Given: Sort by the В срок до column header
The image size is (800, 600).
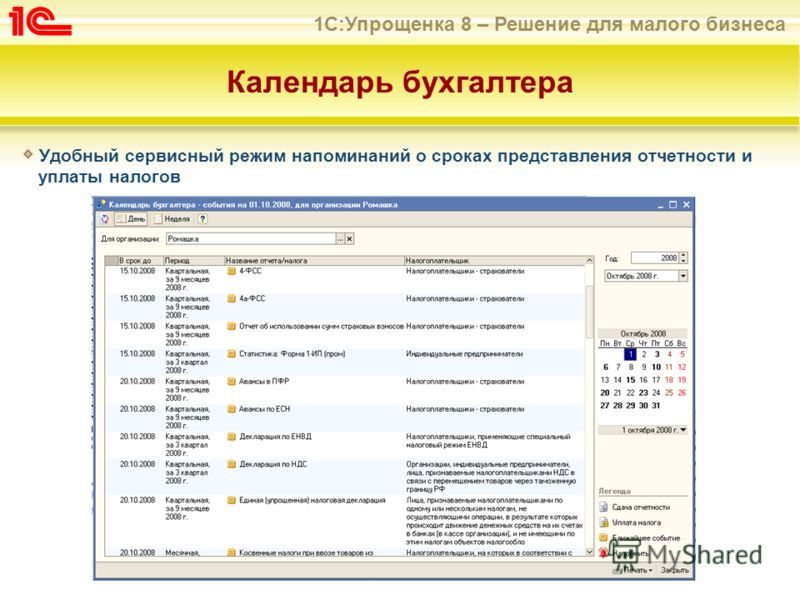Looking at the screenshot, I should [140, 260].
